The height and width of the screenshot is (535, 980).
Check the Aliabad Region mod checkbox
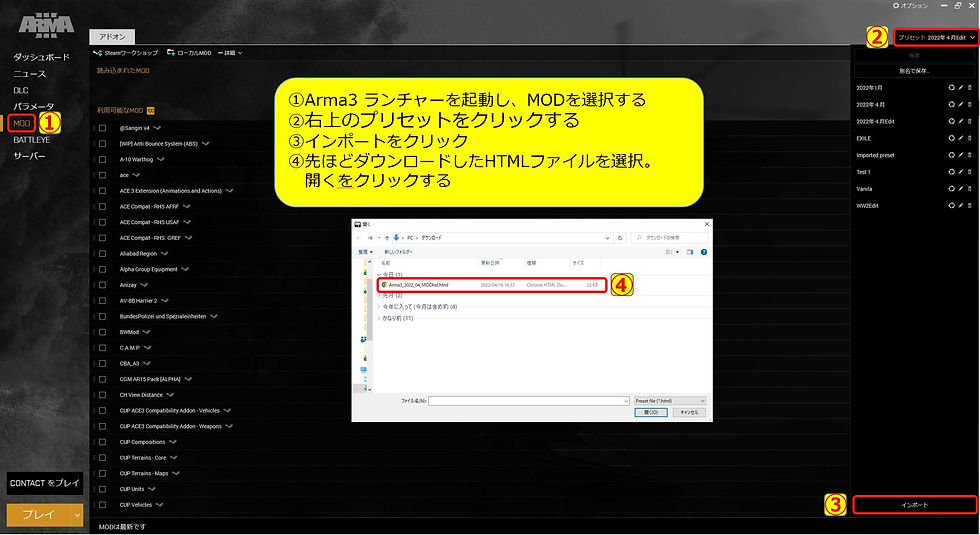click(102, 254)
